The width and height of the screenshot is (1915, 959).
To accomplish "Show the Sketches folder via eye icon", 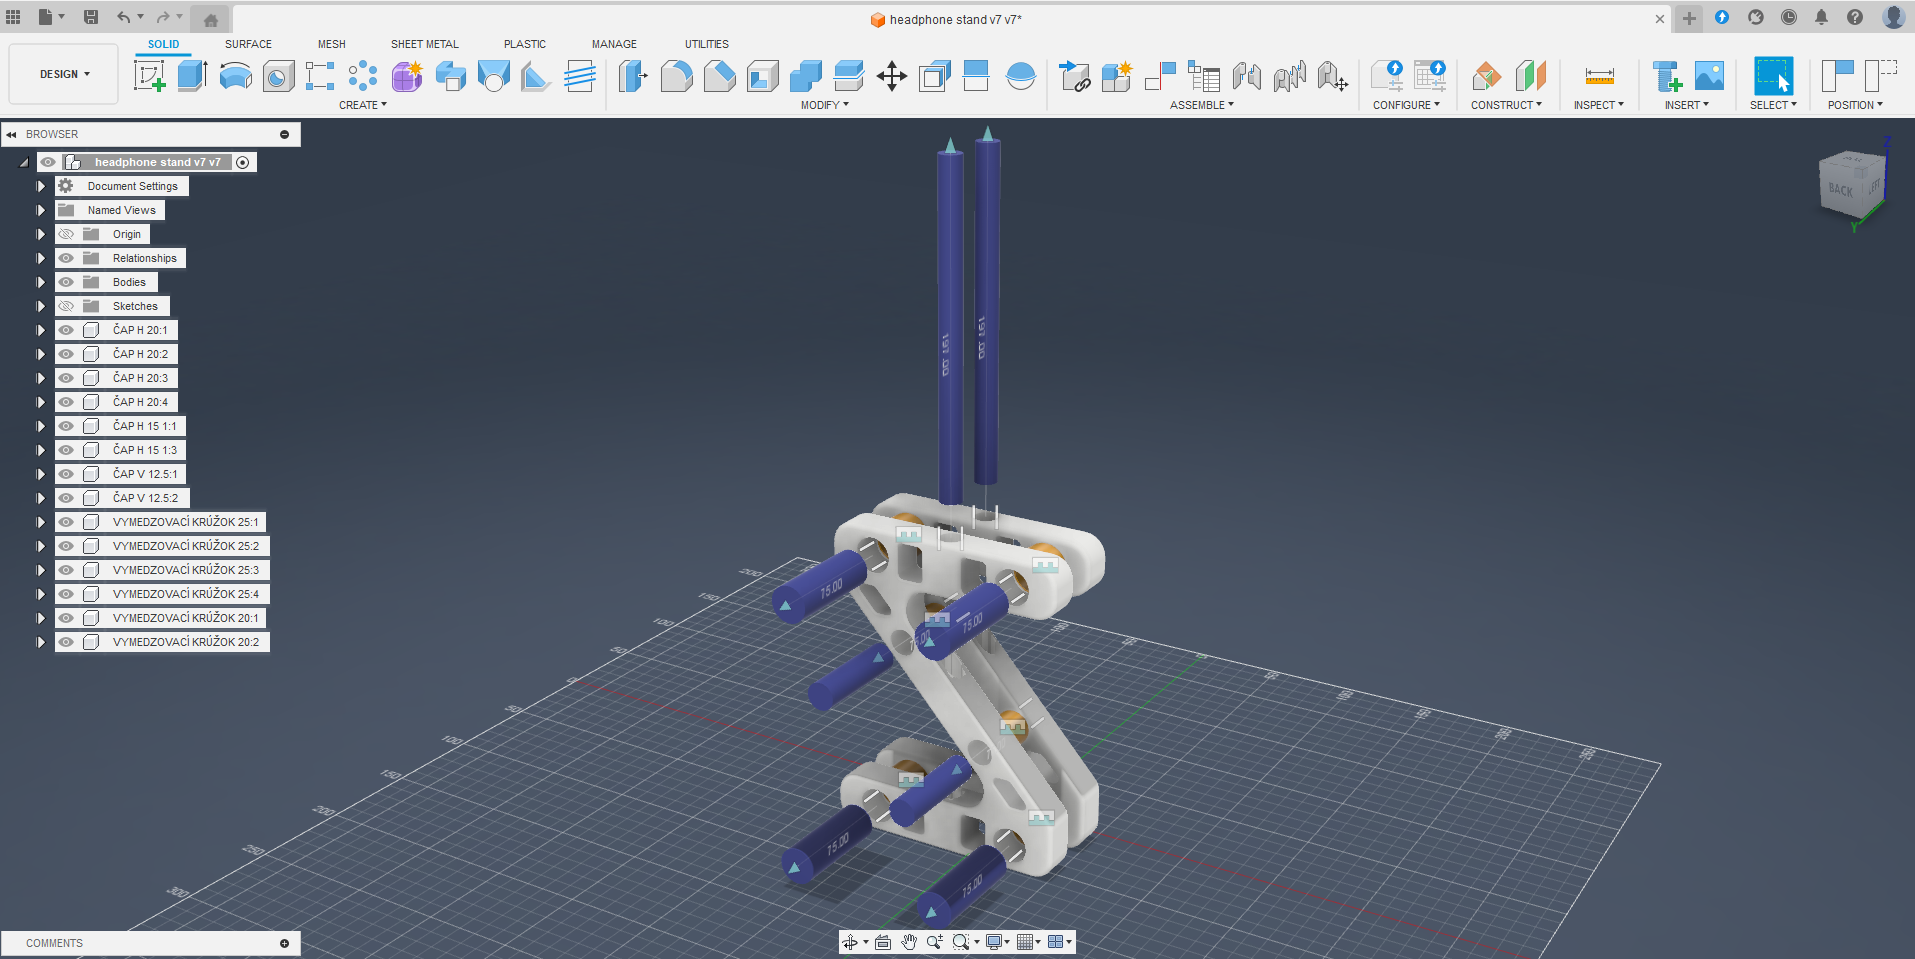I will coord(66,306).
